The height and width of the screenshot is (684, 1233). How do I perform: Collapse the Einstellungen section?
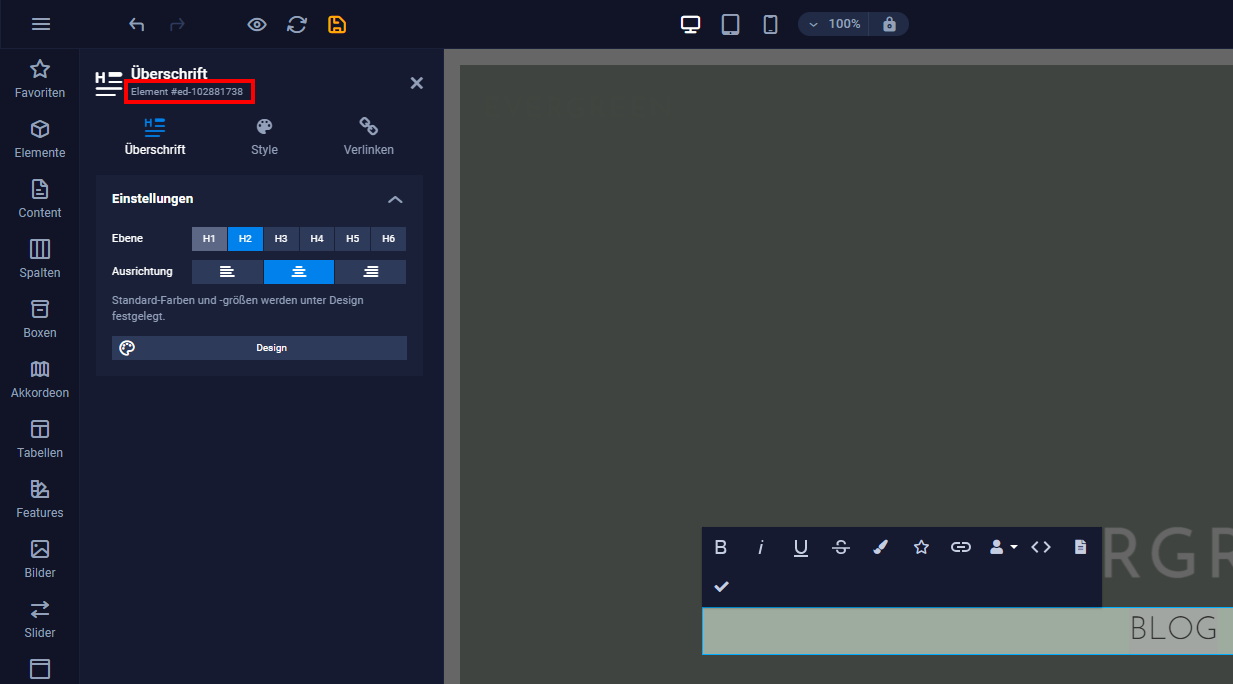395,199
